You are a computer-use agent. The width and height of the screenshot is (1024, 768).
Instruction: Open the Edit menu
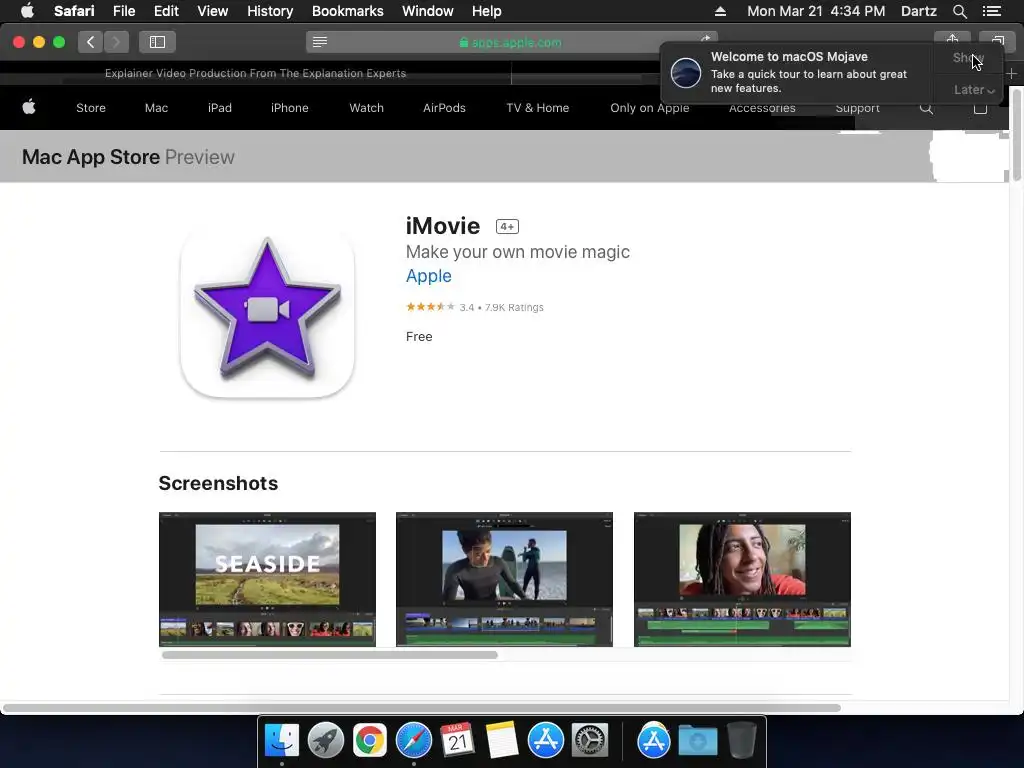pyautogui.click(x=166, y=11)
